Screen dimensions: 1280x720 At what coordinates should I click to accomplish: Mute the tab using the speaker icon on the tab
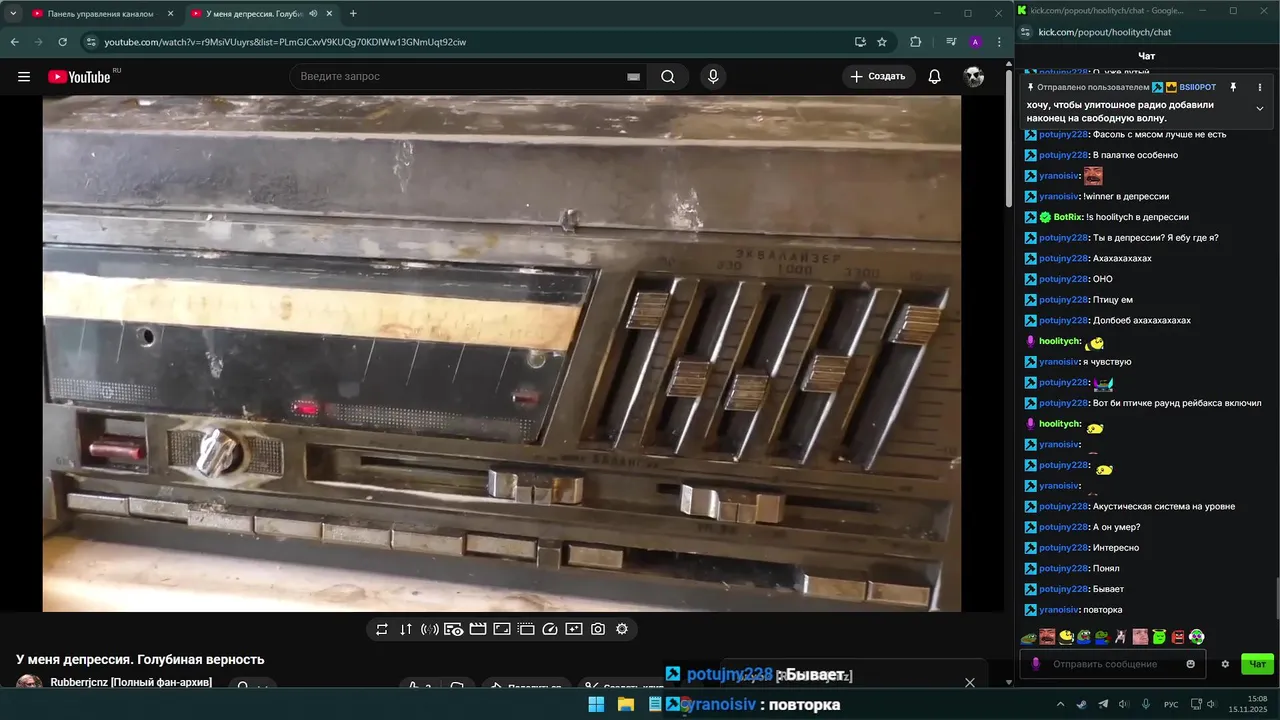point(313,14)
